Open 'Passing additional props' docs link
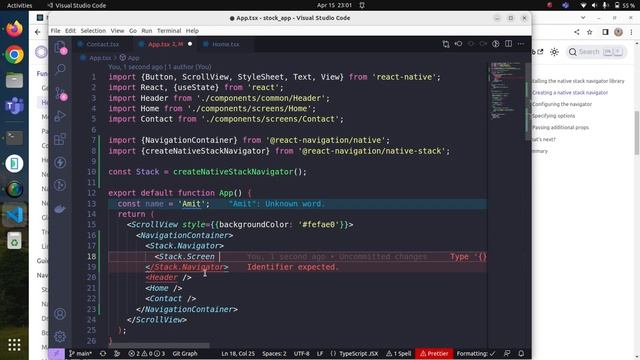 tap(560, 127)
